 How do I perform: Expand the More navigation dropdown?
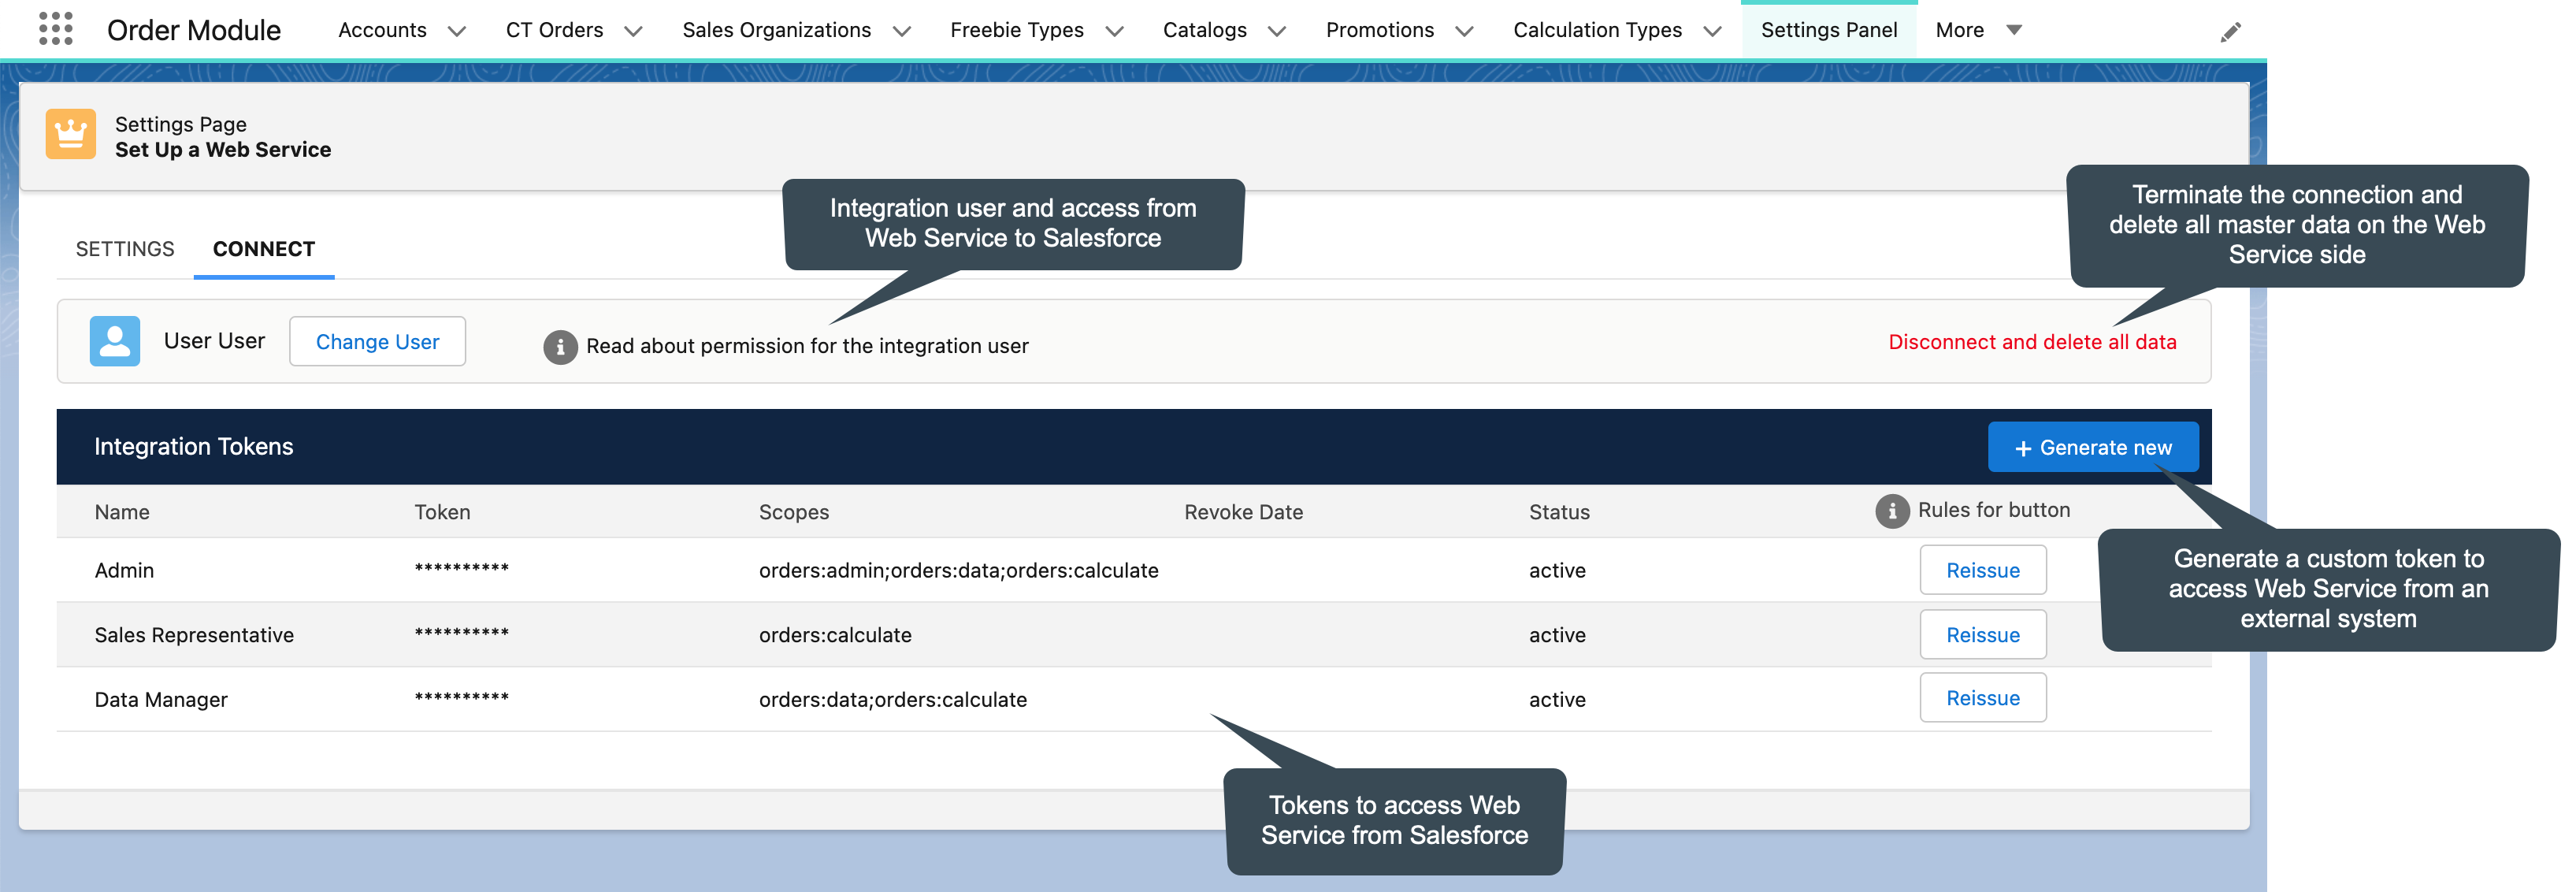click(2013, 30)
